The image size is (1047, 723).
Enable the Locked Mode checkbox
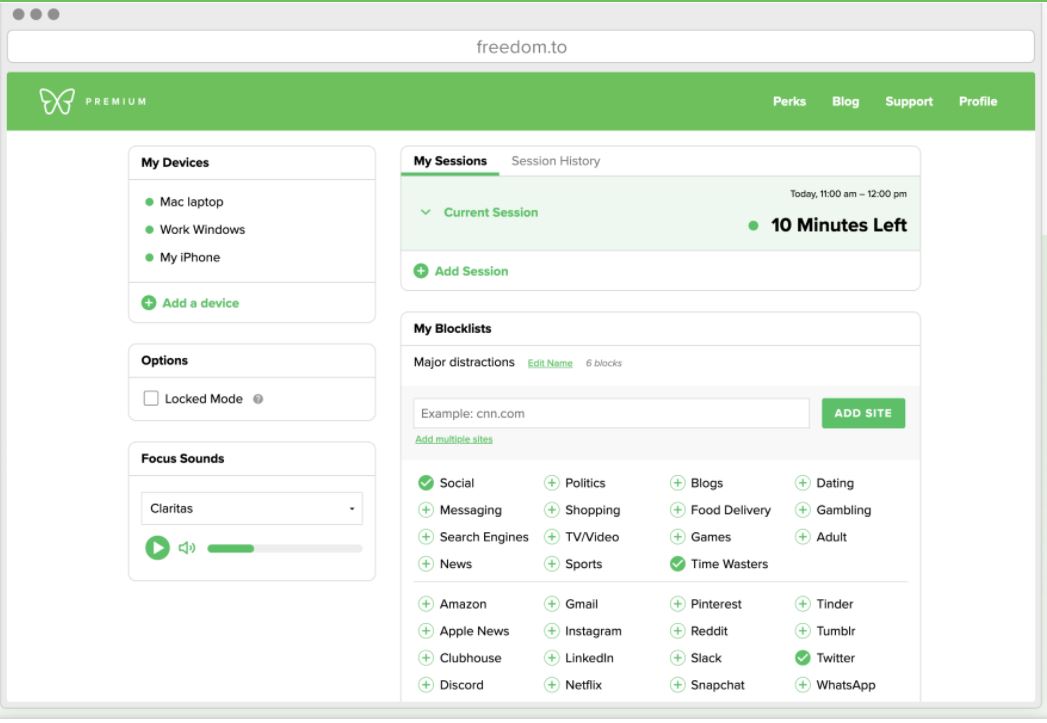pyautogui.click(x=151, y=399)
